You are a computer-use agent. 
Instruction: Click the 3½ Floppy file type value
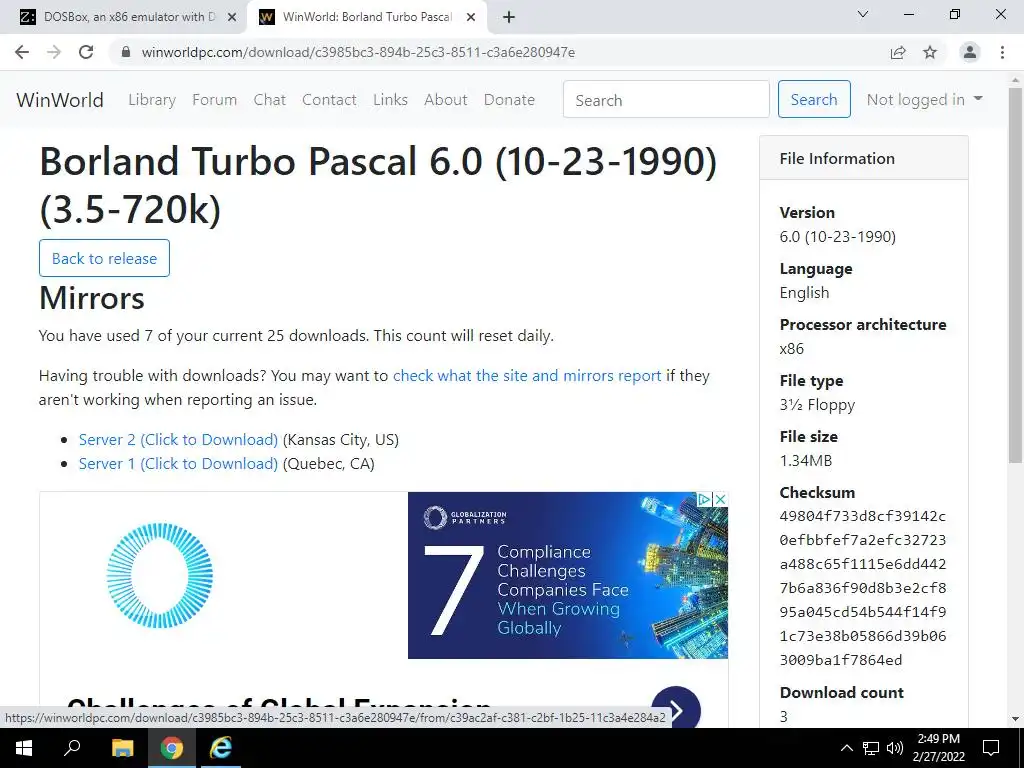[x=817, y=405]
